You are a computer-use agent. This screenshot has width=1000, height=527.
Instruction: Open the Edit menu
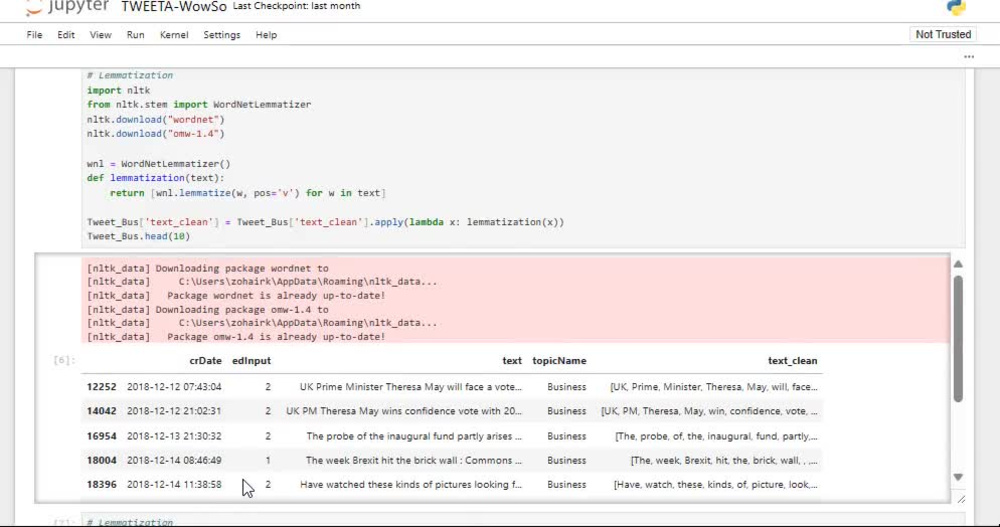click(66, 35)
